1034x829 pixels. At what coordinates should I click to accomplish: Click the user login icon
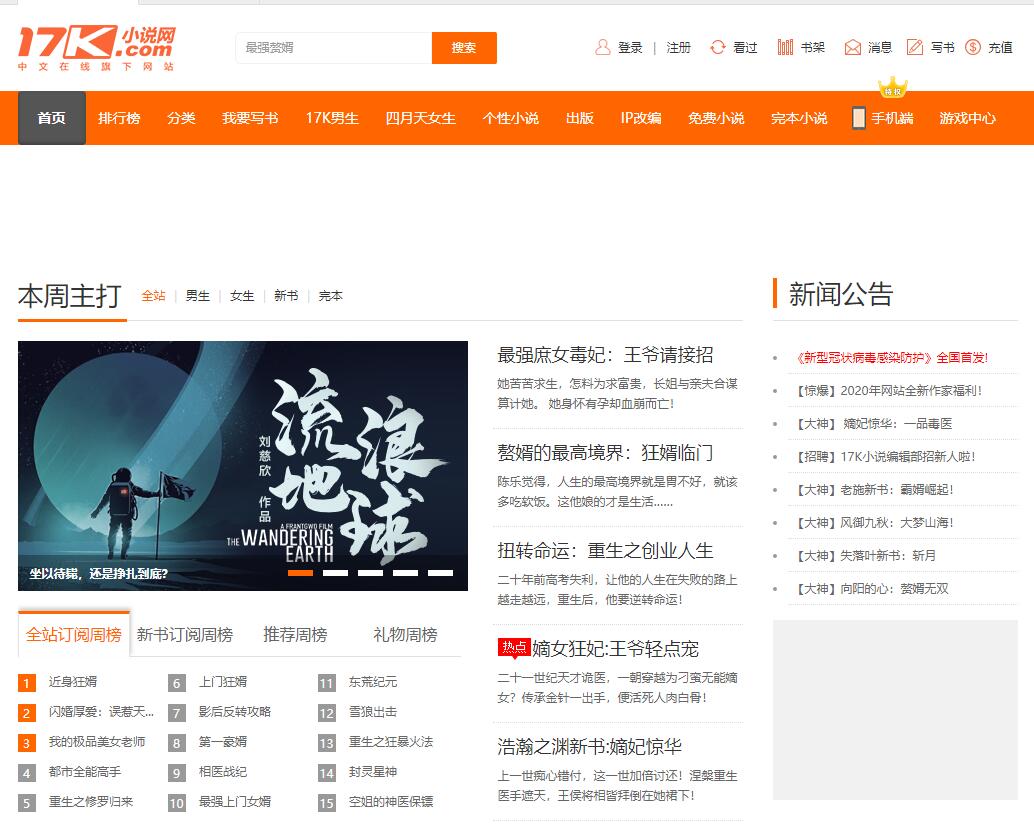(602, 47)
